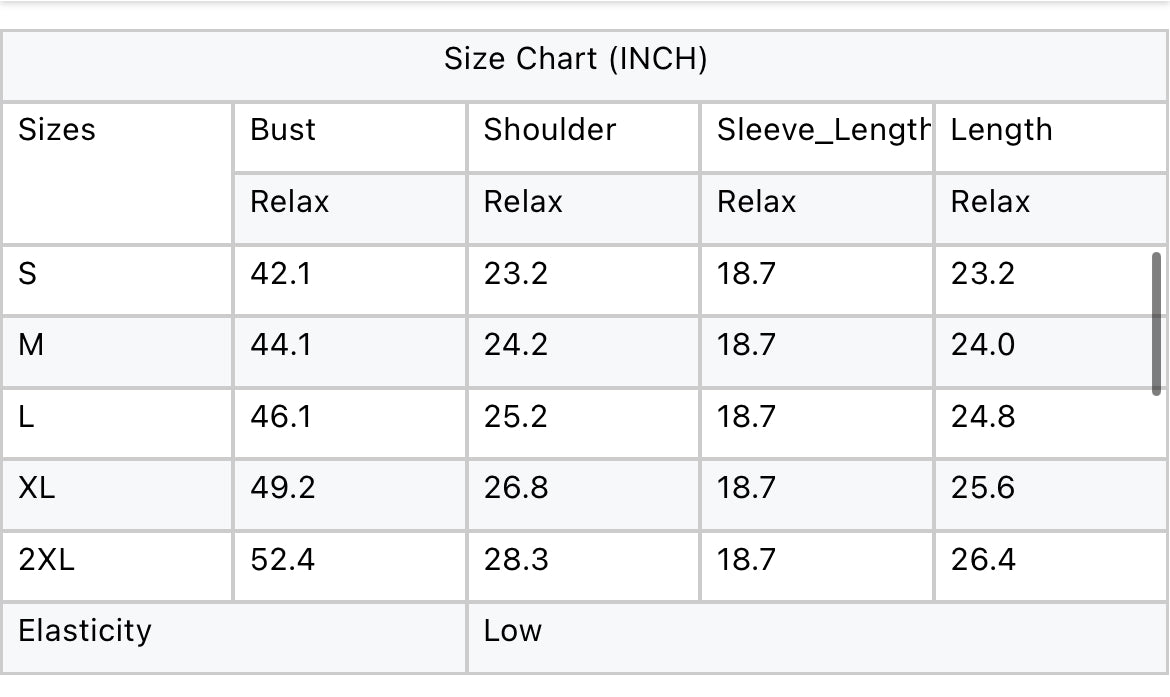Click the 24.8 length value for L
Image resolution: width=1170 pixels, height=697 pixels.
(983, 416)
